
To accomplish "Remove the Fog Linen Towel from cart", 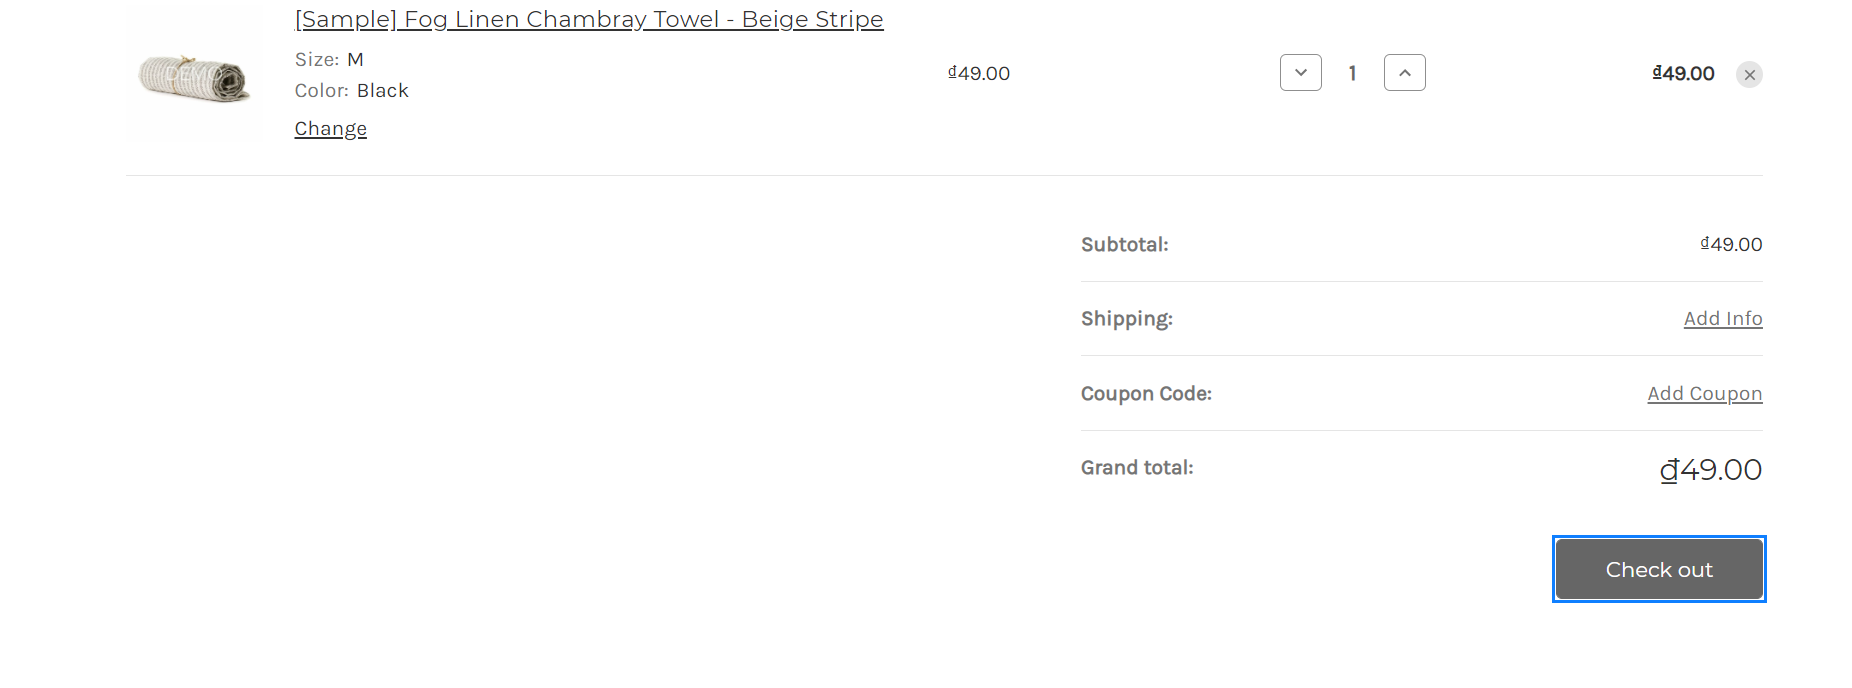I will tap(1749, 75).
